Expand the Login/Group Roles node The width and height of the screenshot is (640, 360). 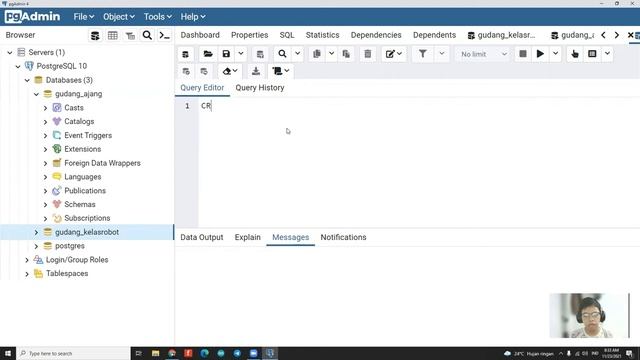(x=27, y=260)
